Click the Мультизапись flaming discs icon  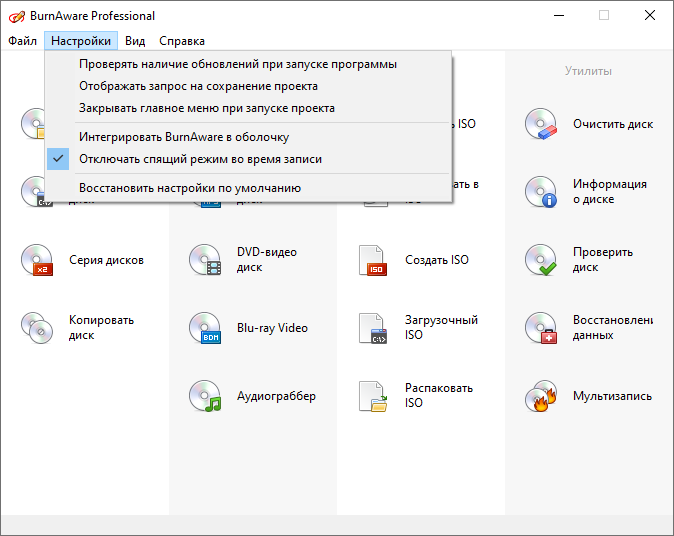541,395
